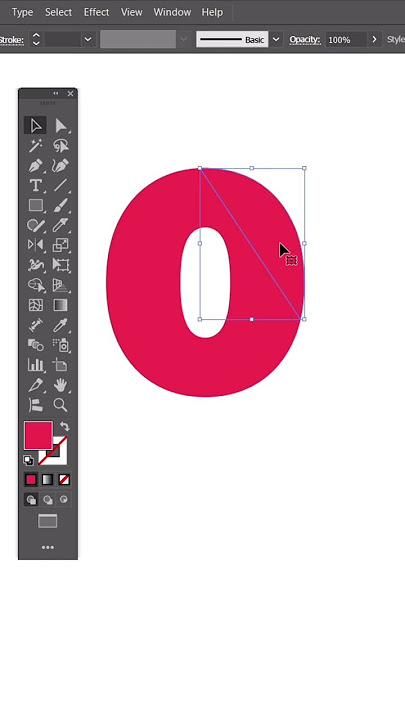Select the Shaper tool
The height and width of the screenshot is (720, 405).
pyautogui.click(x=35, y=225)
